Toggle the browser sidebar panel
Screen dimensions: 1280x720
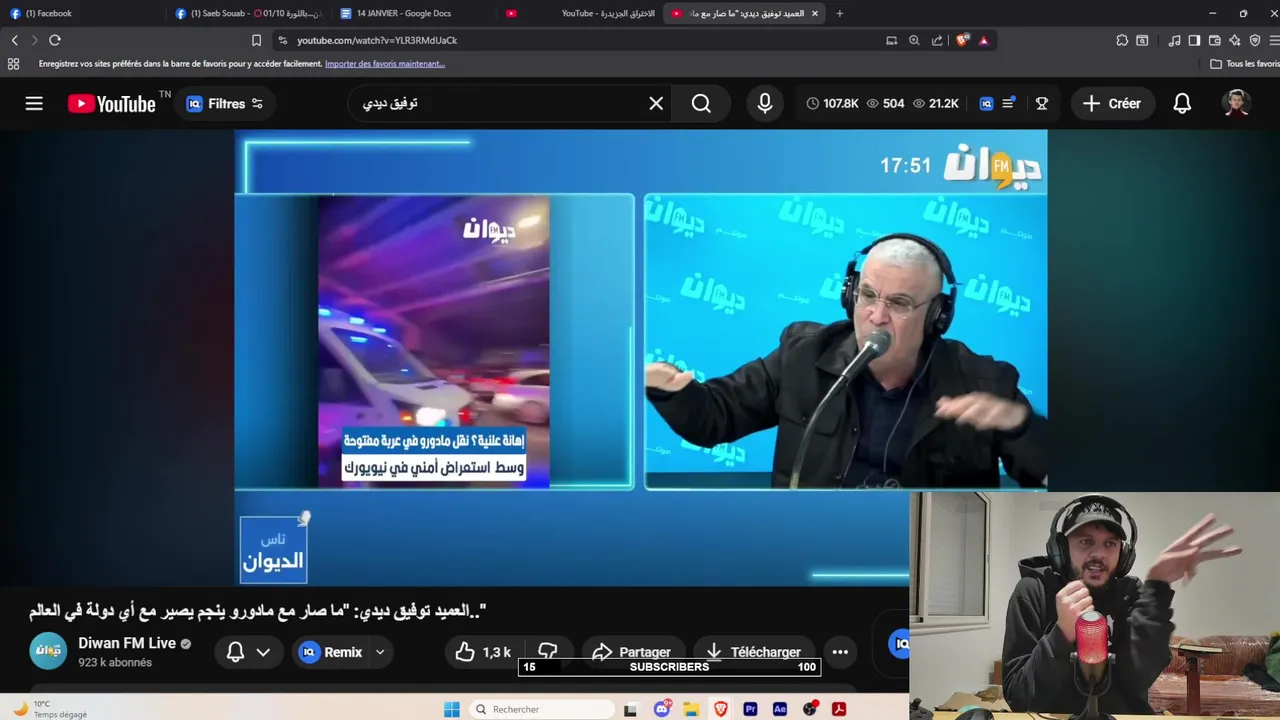1194,40
